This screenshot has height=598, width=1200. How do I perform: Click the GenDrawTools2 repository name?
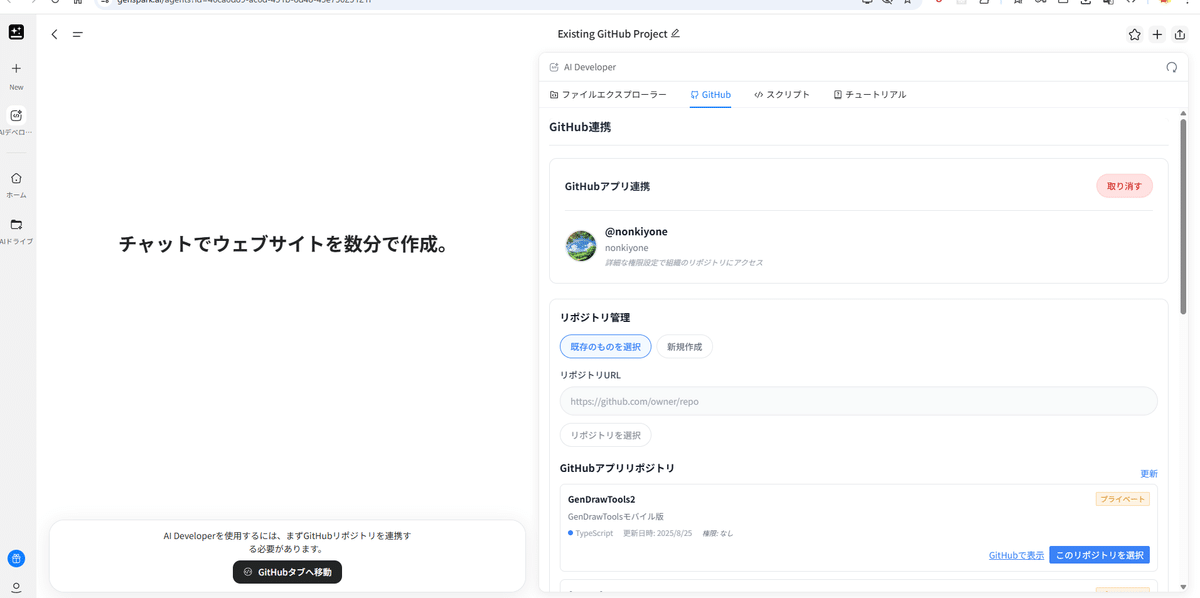pyautogui.click(x=602, y=499)
